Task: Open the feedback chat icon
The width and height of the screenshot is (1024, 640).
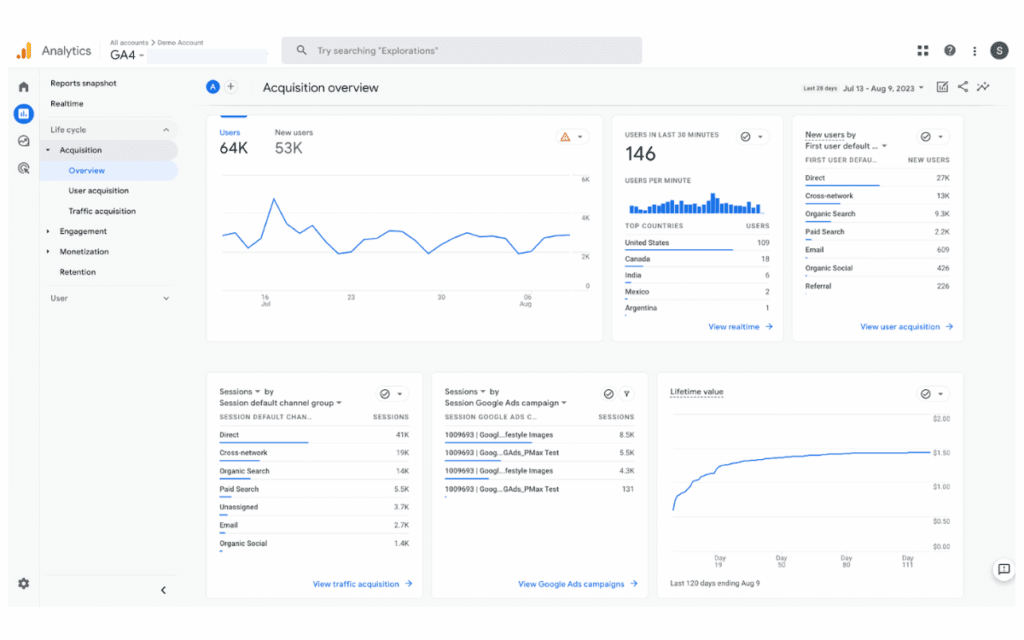Action: click(x=1003, y=569)
